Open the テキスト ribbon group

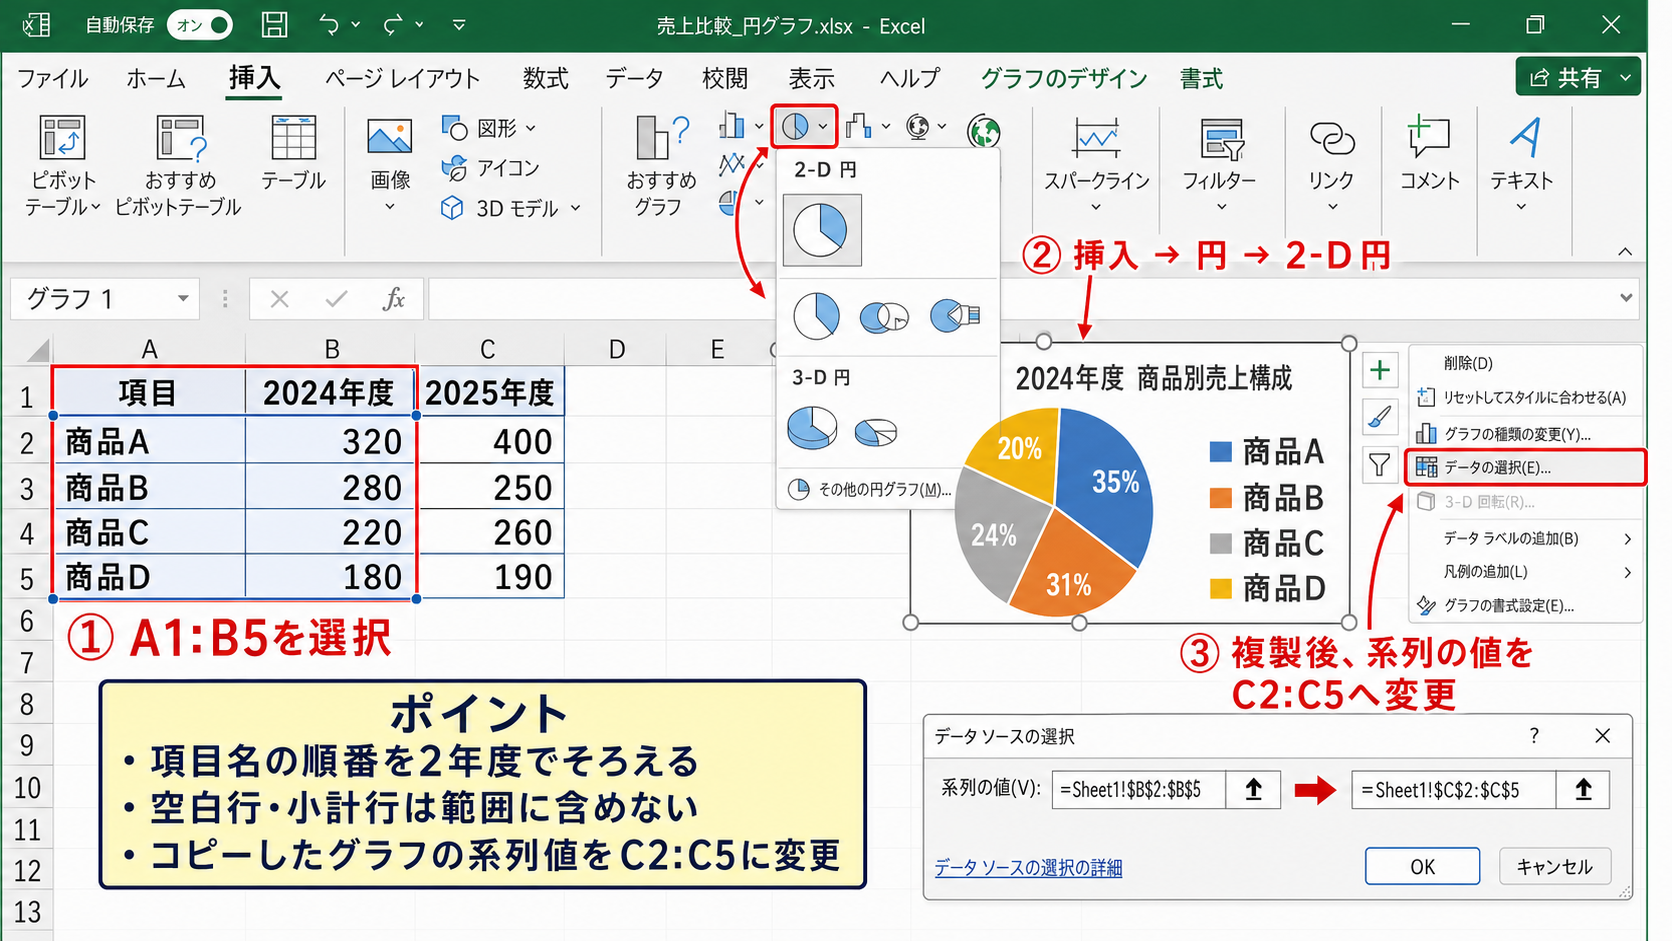pos(1521,165)
